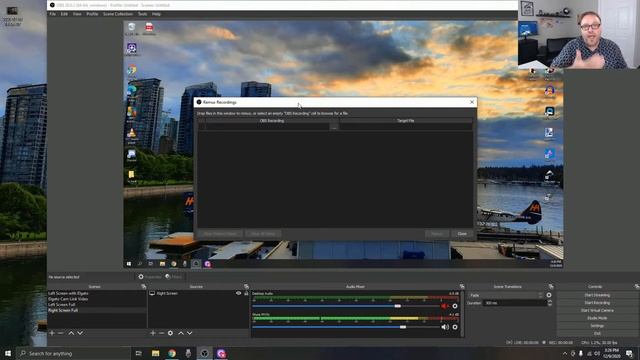Screen dimensions: 640x360
Task: Click the taskbar clock
Action: click(611, 353)
